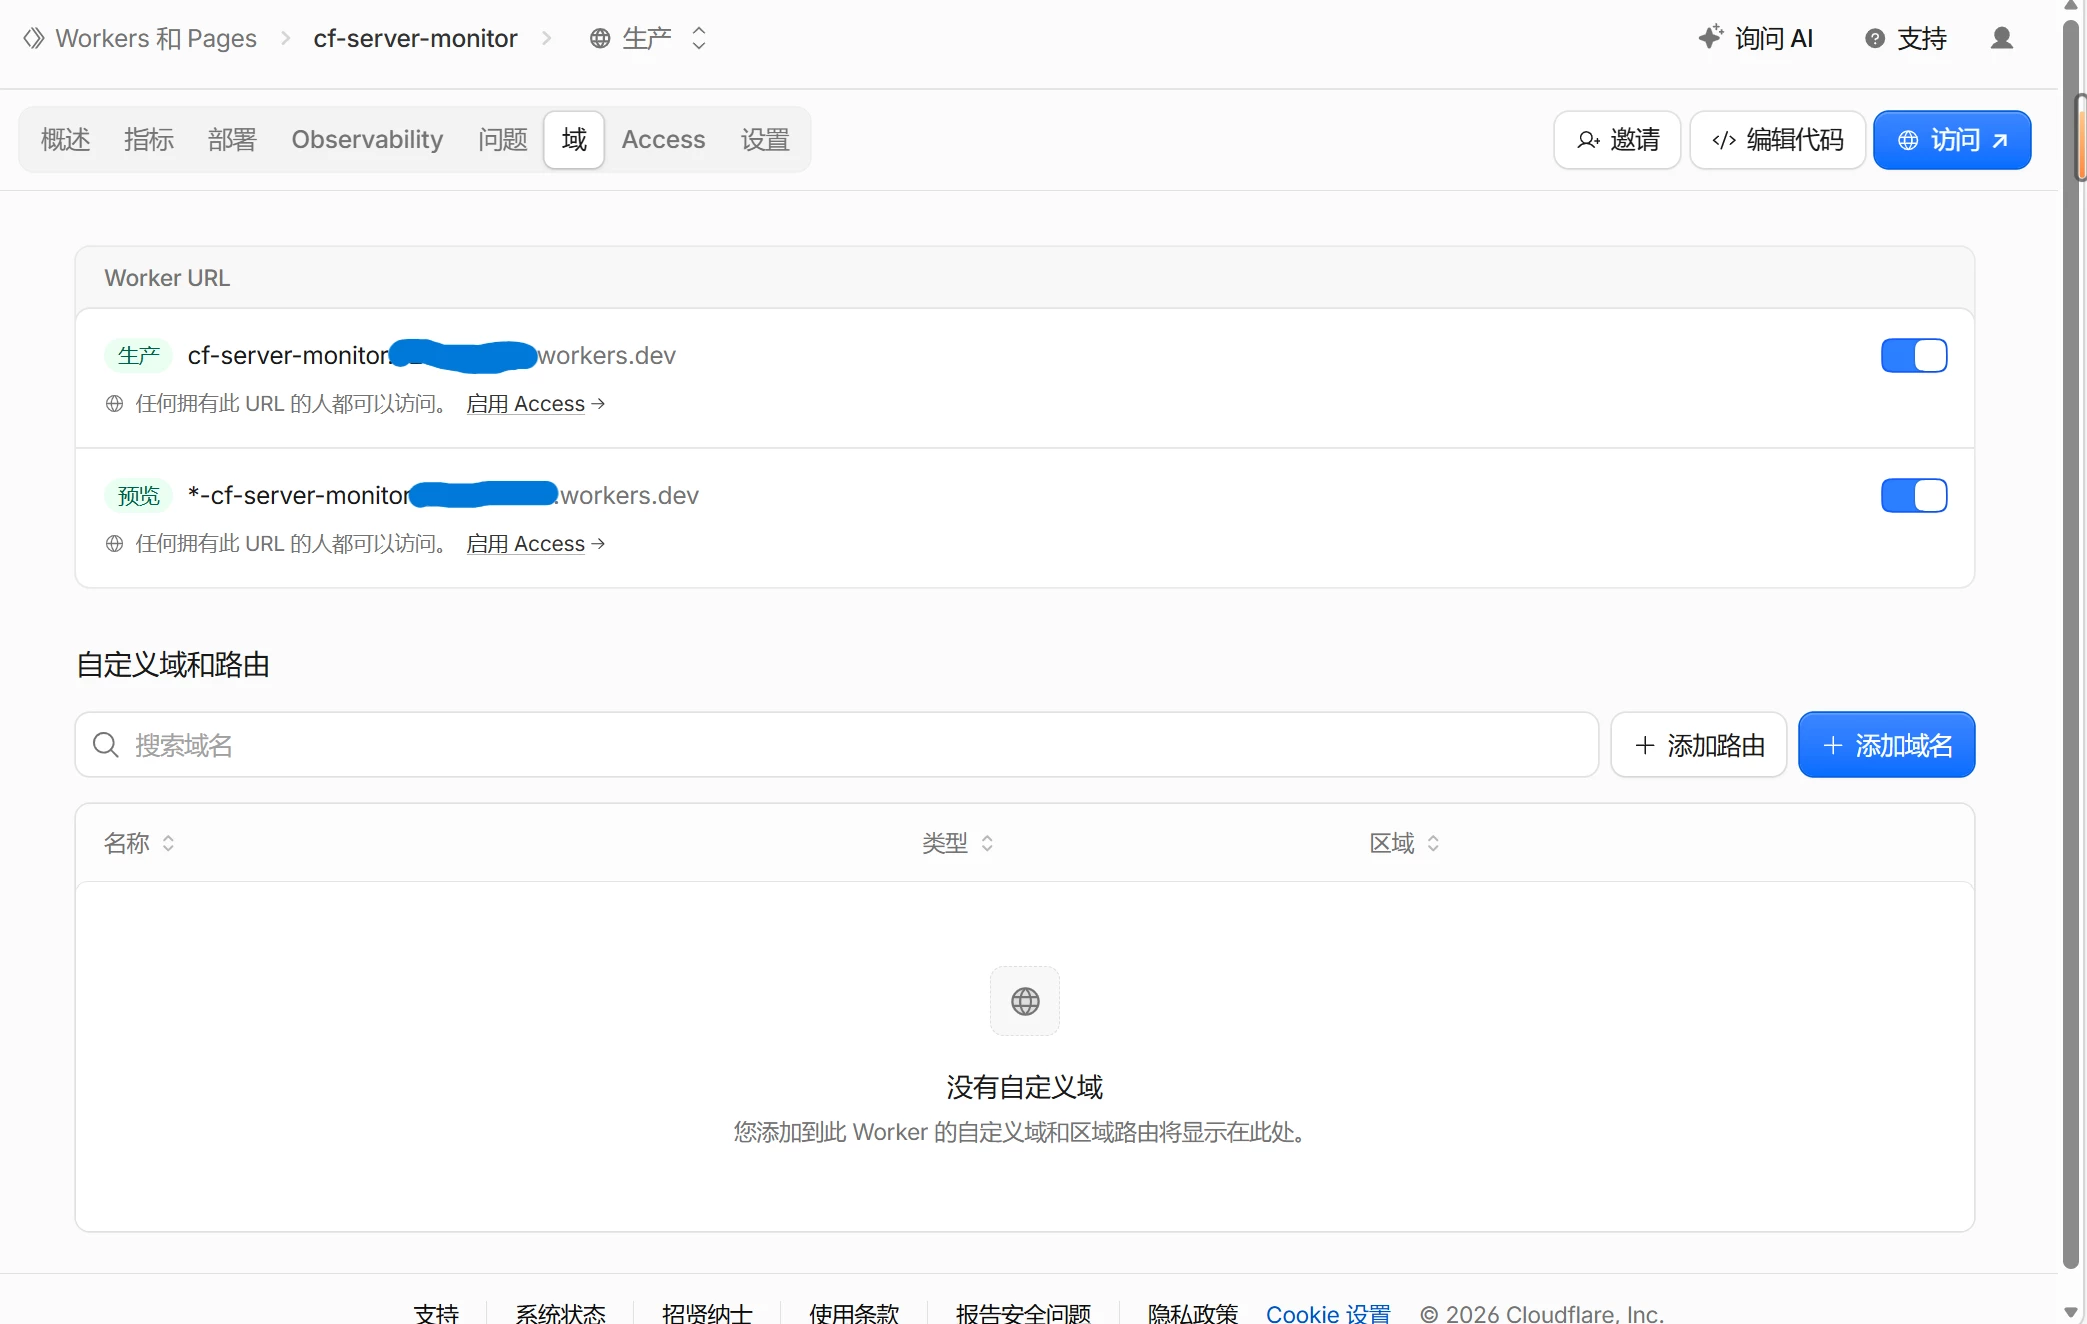Open the Access tab

point(663,139)
